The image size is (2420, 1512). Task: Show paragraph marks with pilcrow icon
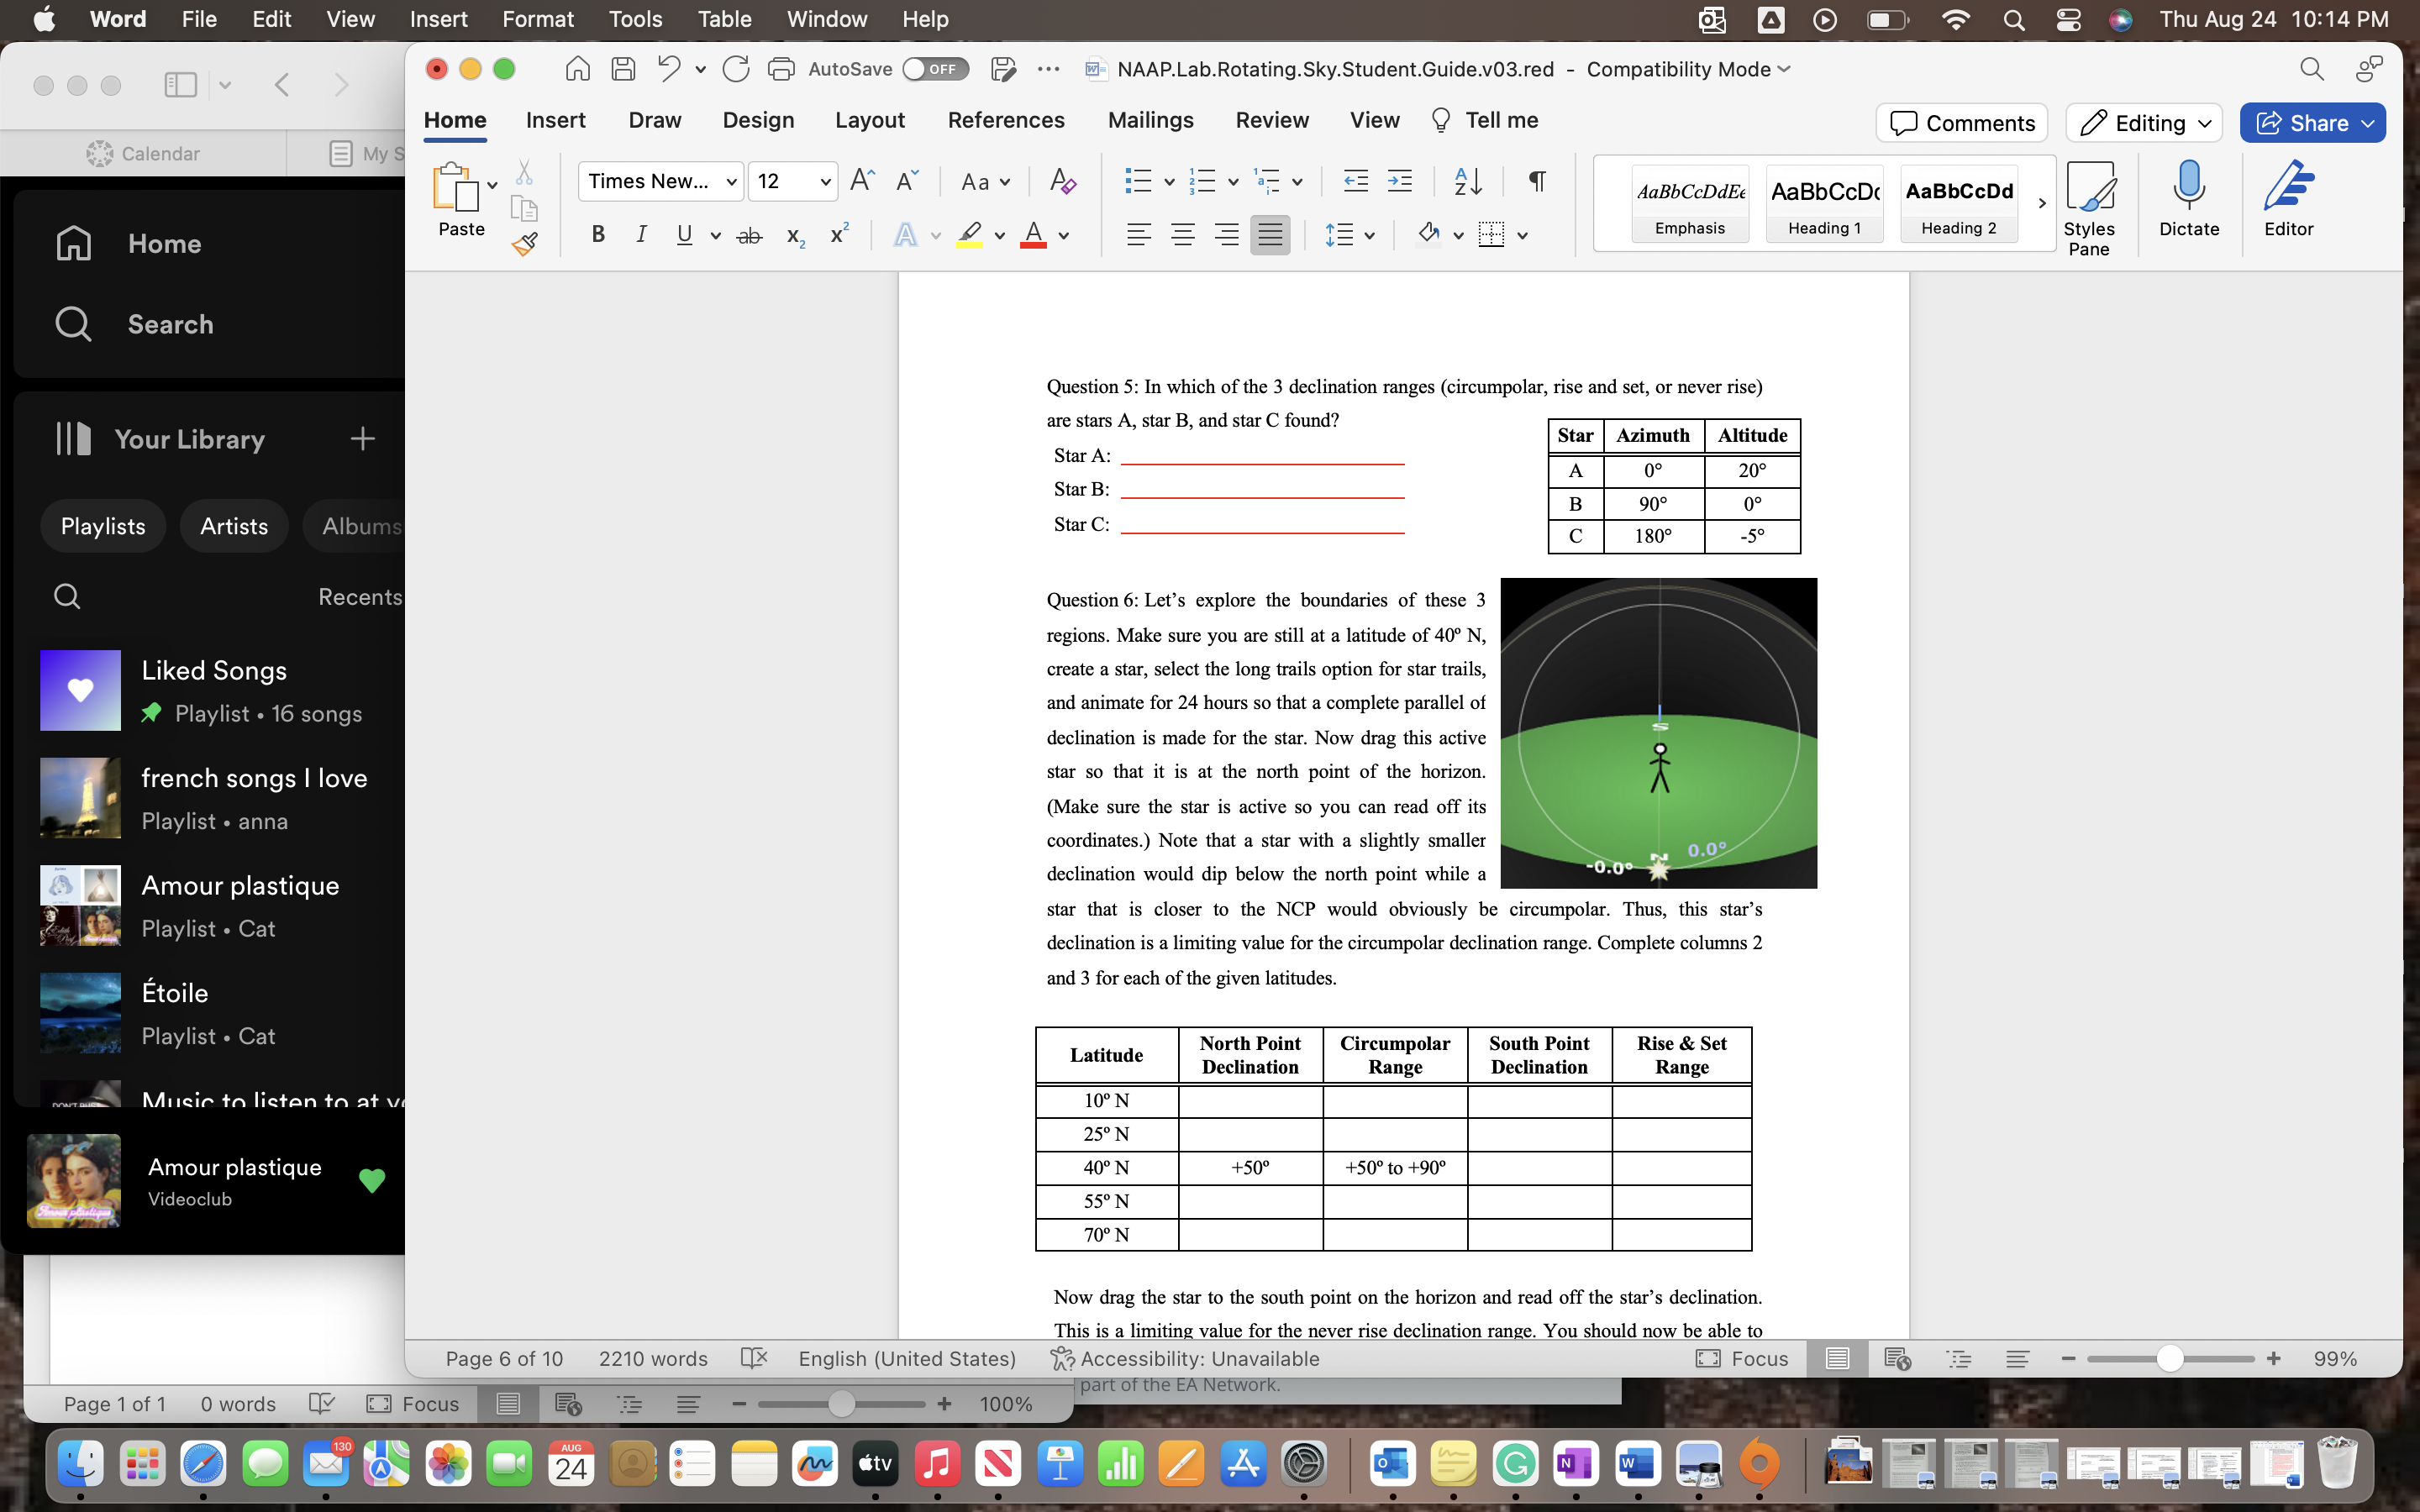[1537, 181]
